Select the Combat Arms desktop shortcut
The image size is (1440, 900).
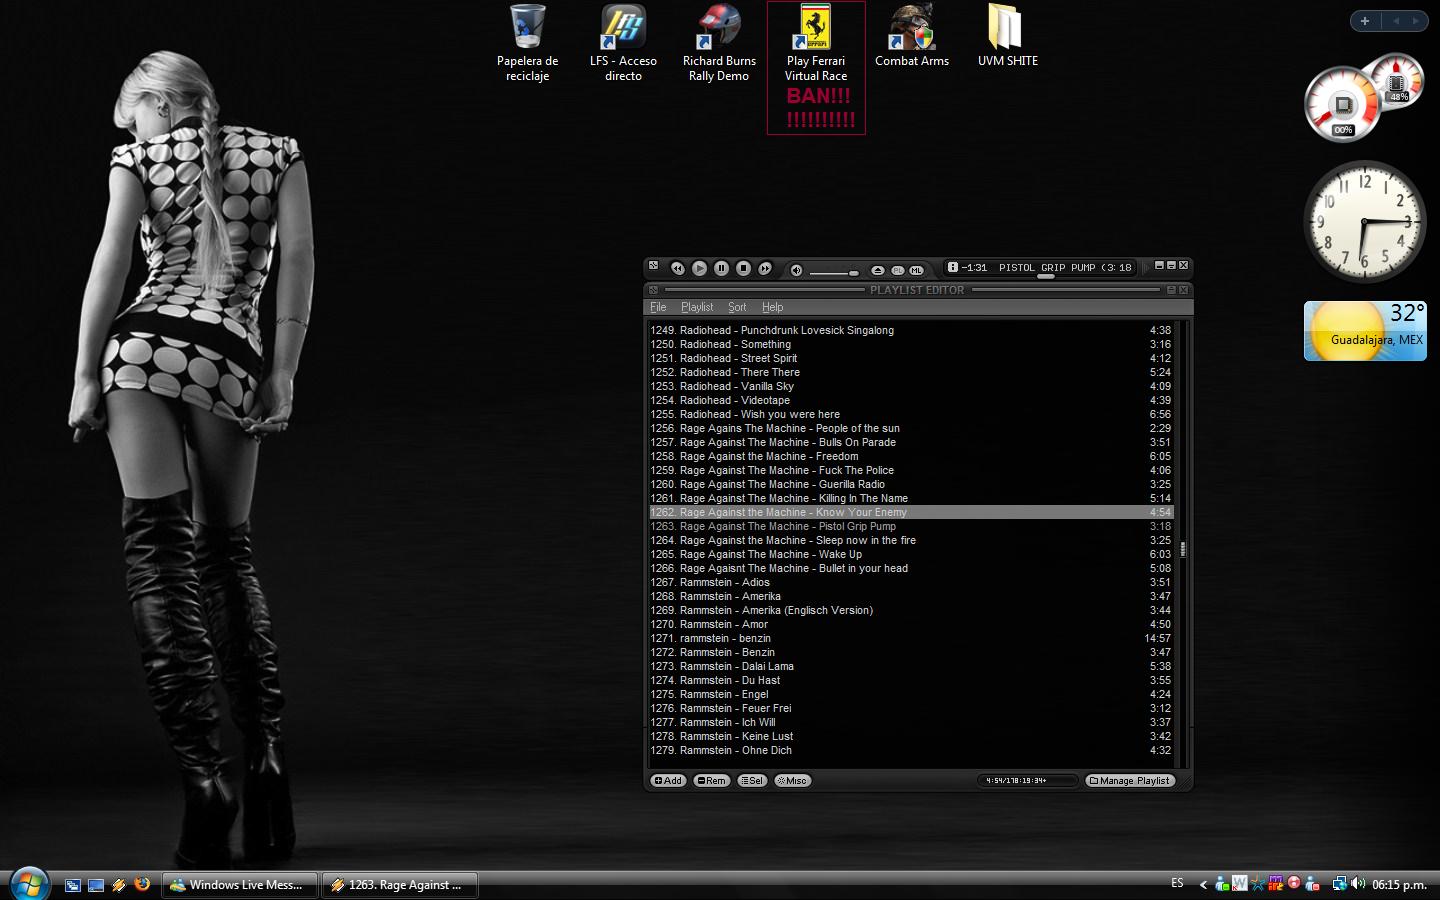coord(912,36)
